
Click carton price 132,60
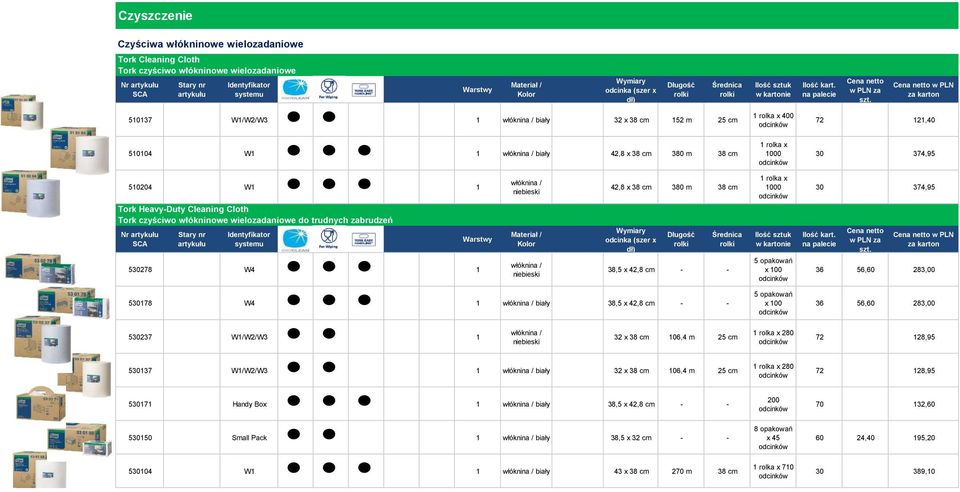(x=924, y=404)
